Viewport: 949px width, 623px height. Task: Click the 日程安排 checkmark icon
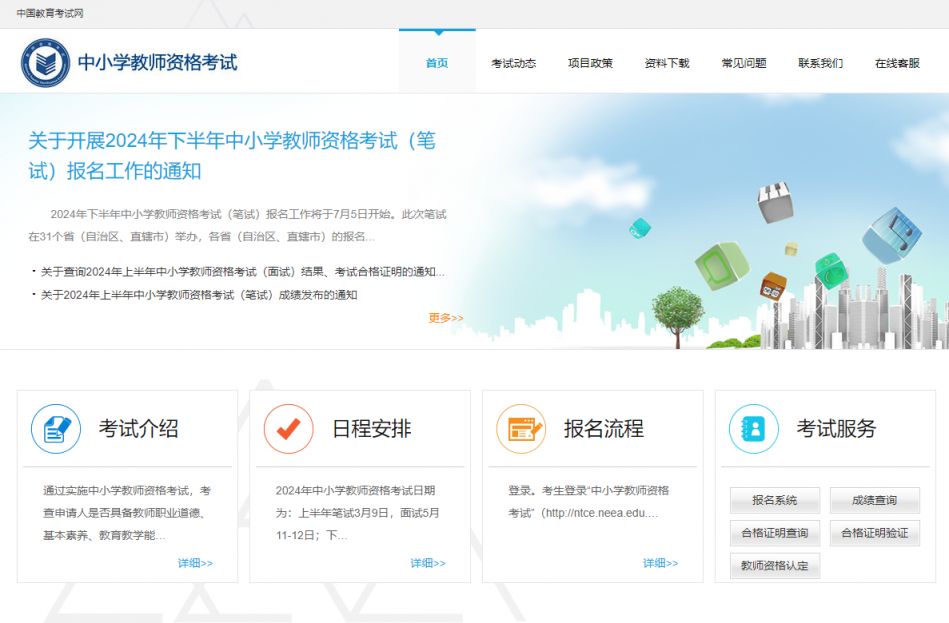[x=289, y=429]
